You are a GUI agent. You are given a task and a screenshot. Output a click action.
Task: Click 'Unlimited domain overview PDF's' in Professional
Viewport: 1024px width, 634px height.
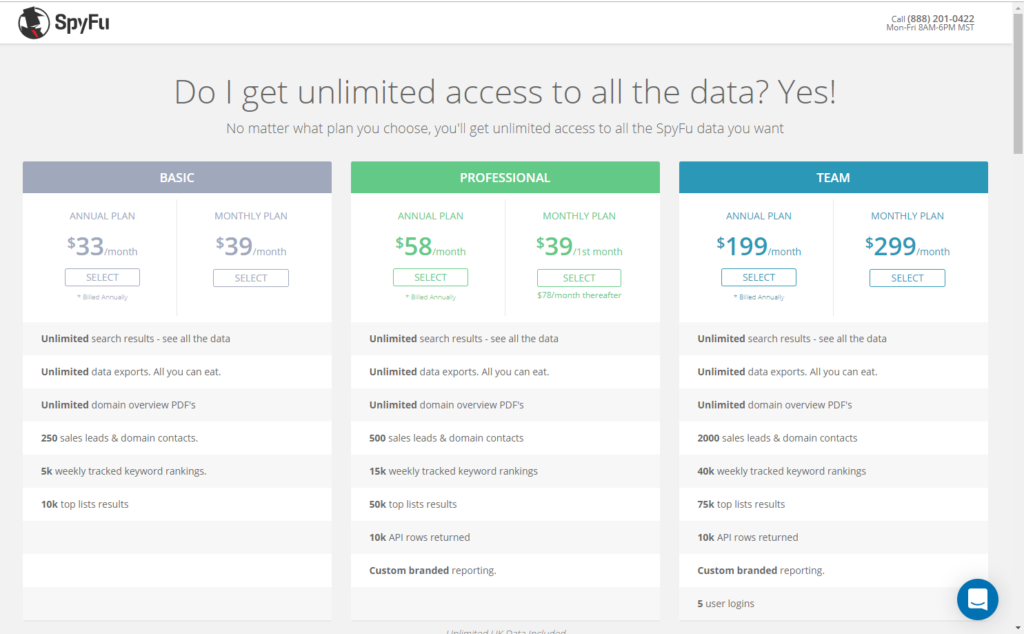pyautogui.click(x=446, y=405)
